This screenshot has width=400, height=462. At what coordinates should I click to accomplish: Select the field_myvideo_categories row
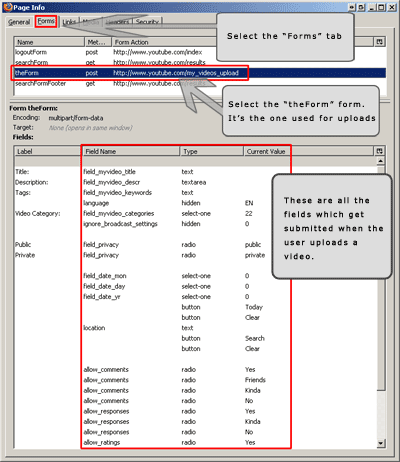[195, 213]
